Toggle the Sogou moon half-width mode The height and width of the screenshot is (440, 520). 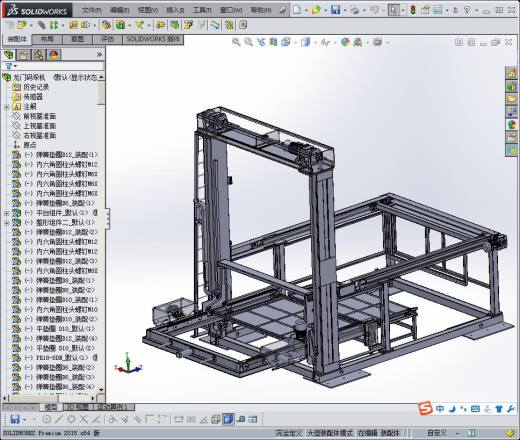click(x=452, y=409)
